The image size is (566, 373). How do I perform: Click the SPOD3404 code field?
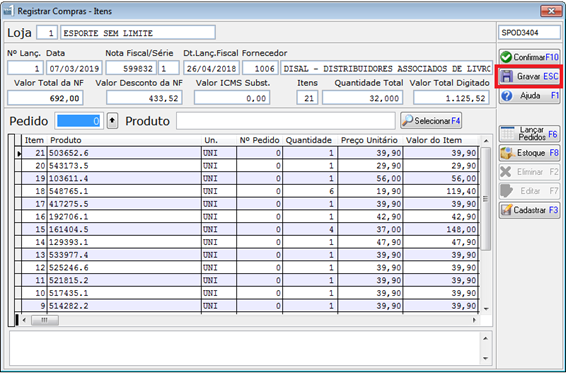529,33
